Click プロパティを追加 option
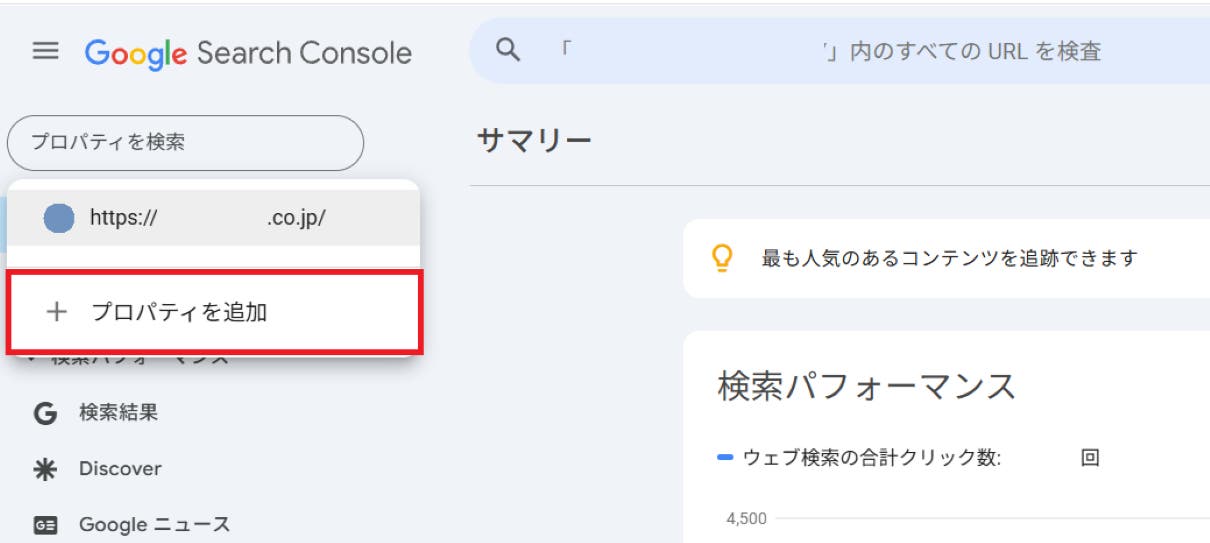Screen dimensions: 1210x543 pos(214,312)
